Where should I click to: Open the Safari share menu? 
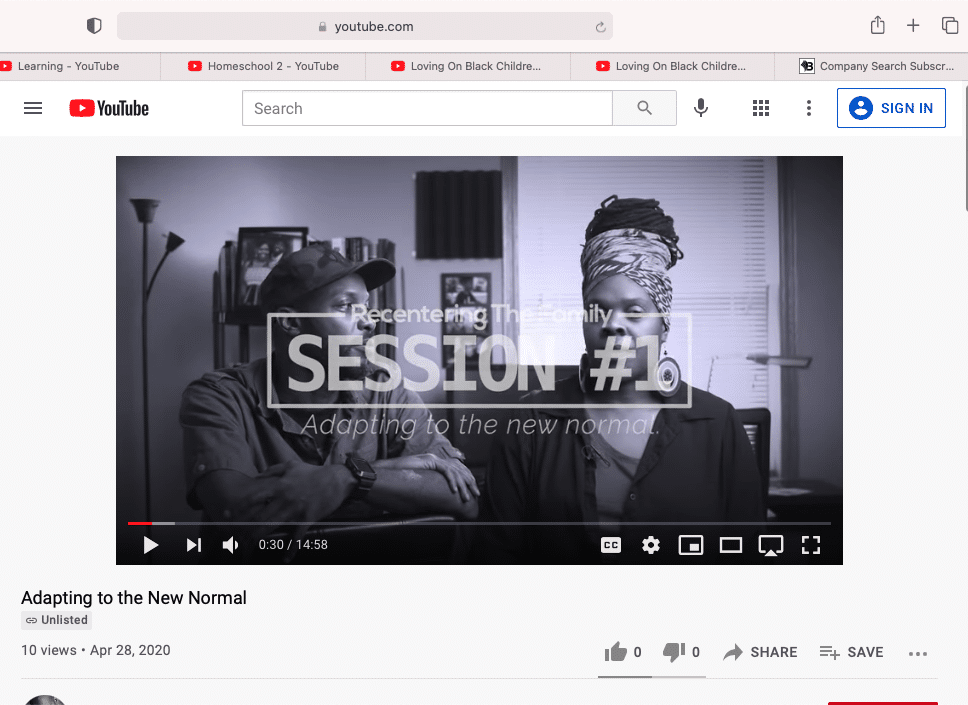[x=877, y=25]
